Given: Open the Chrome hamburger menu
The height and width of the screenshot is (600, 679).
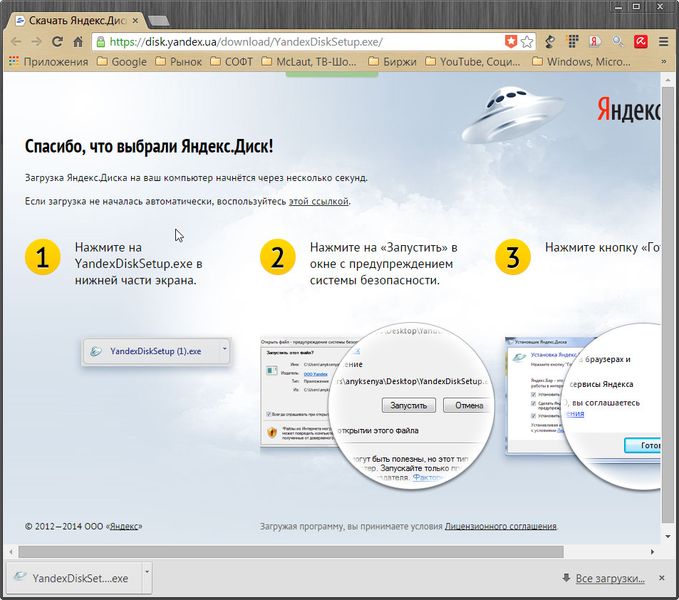Looking at the screenshot, I should tap(663, 42).
